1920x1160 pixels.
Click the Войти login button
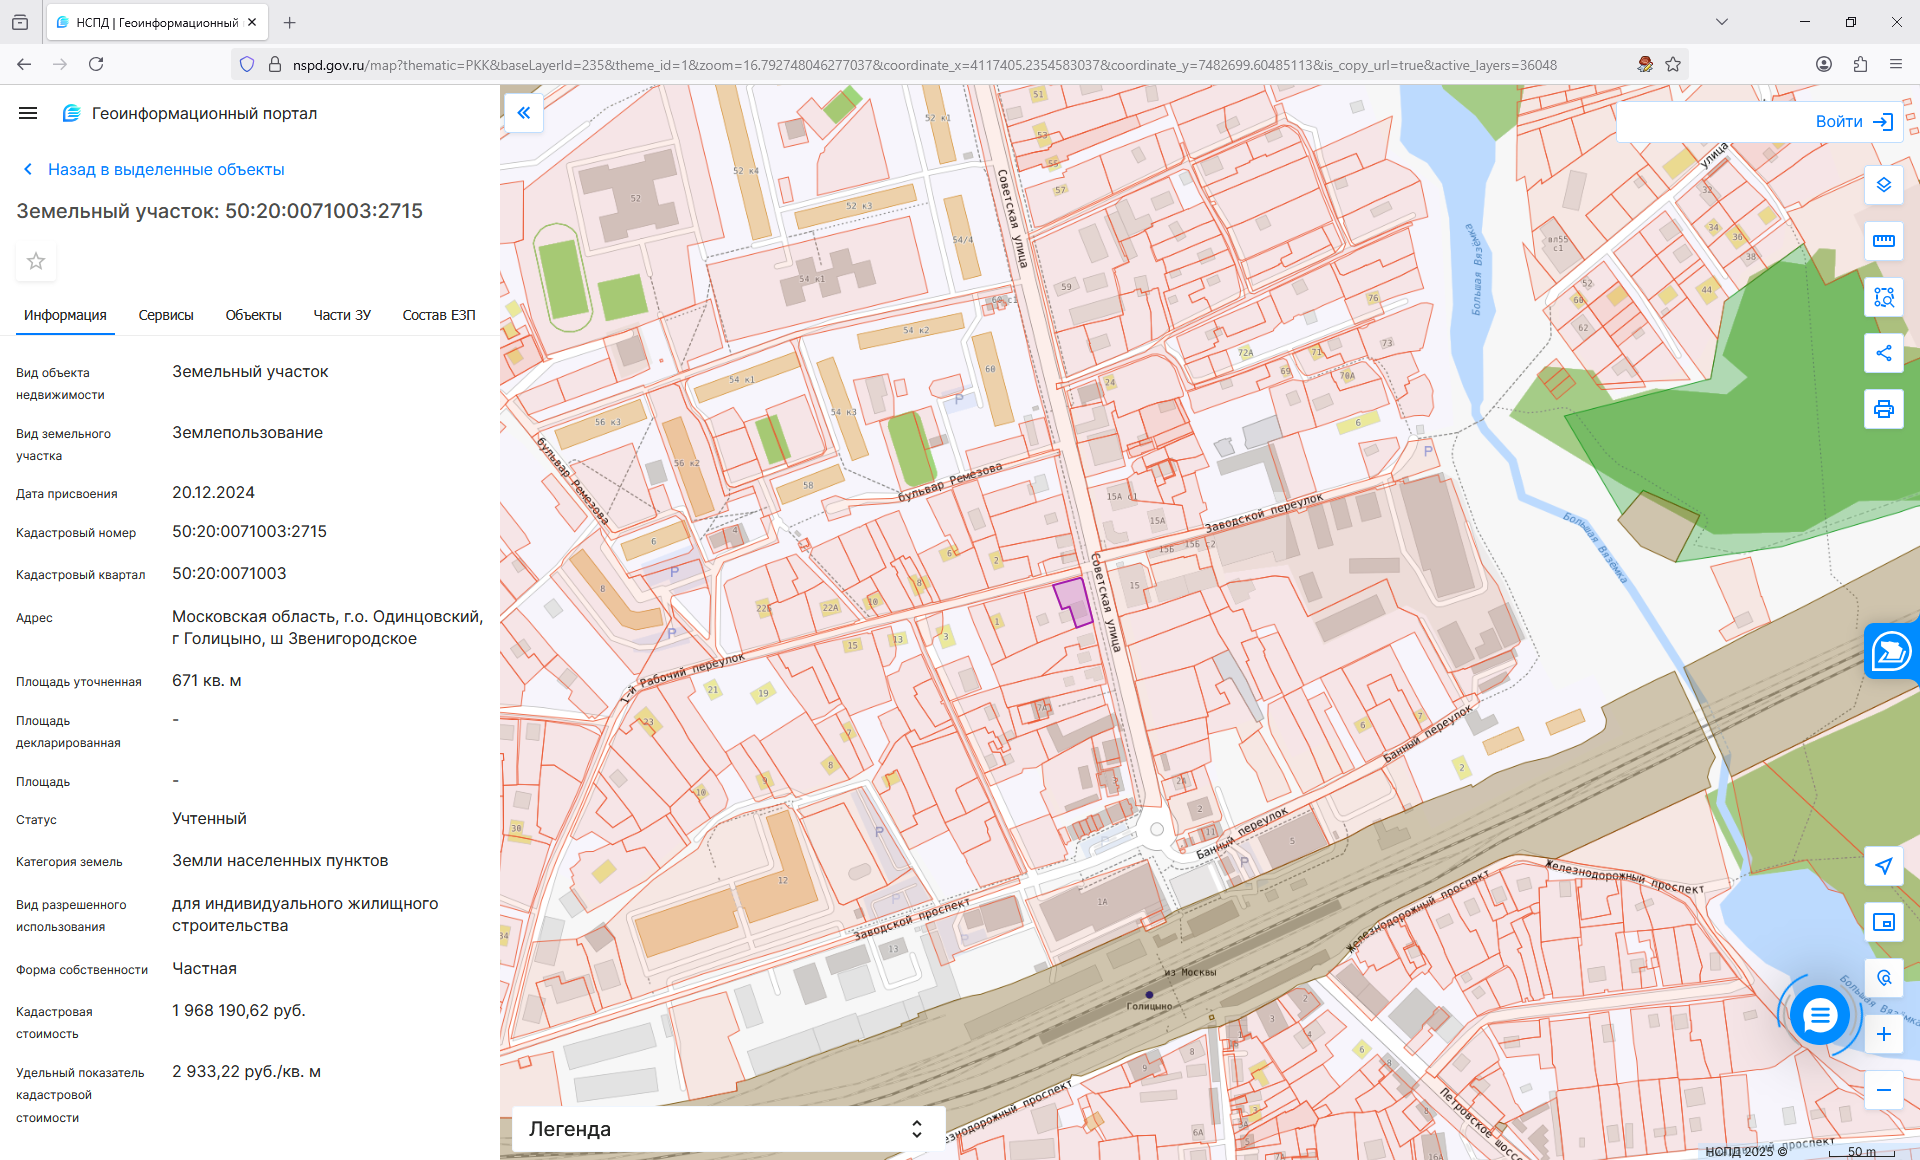pyautogui.click(x=1853, y=122)
